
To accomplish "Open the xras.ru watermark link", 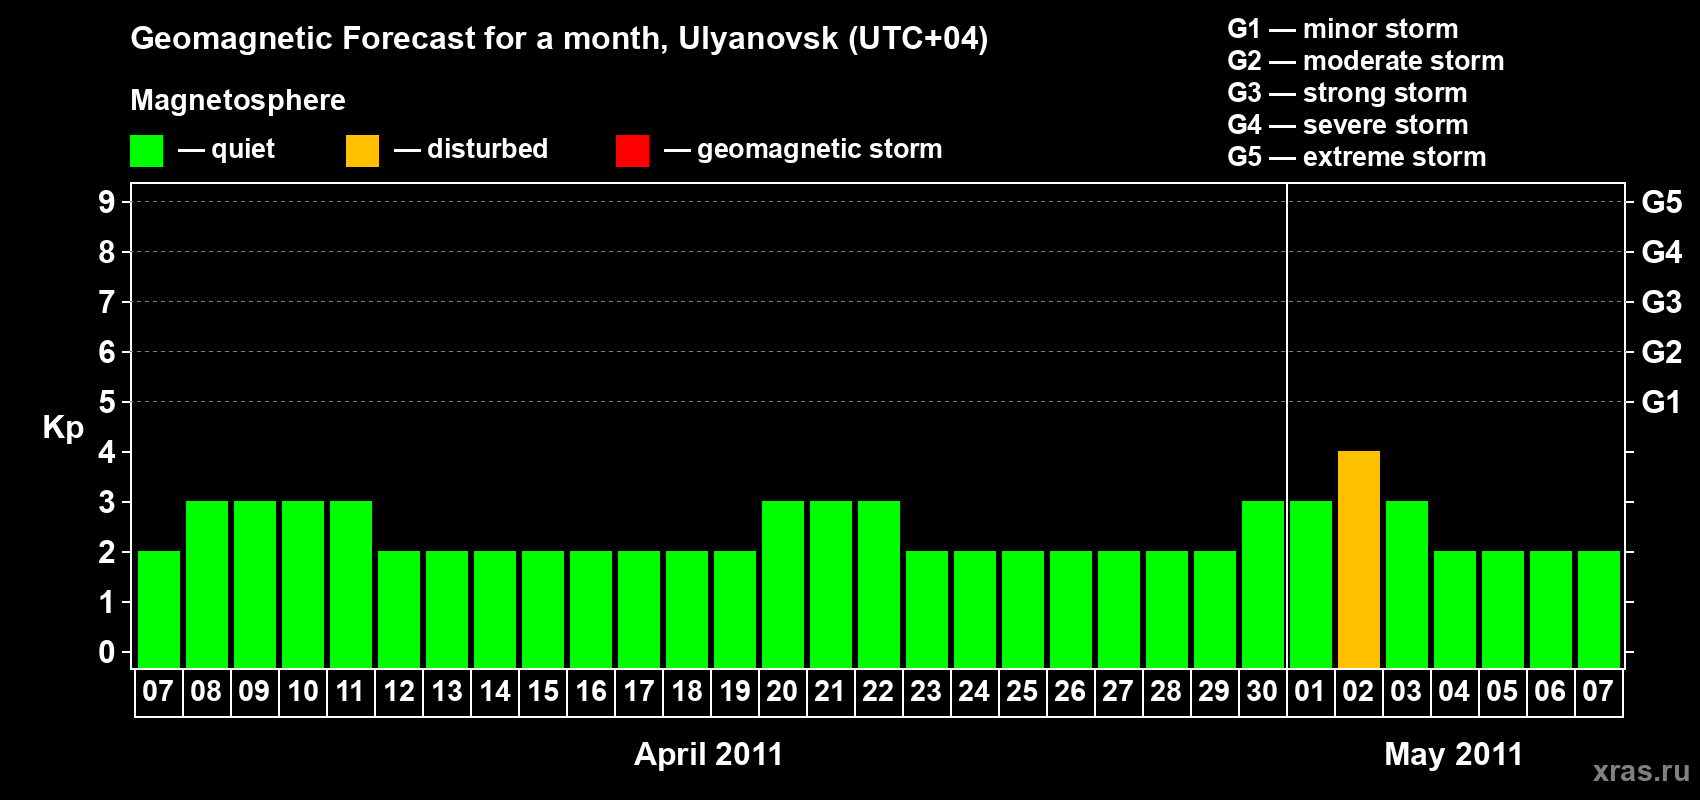I will pos(1640,770).
